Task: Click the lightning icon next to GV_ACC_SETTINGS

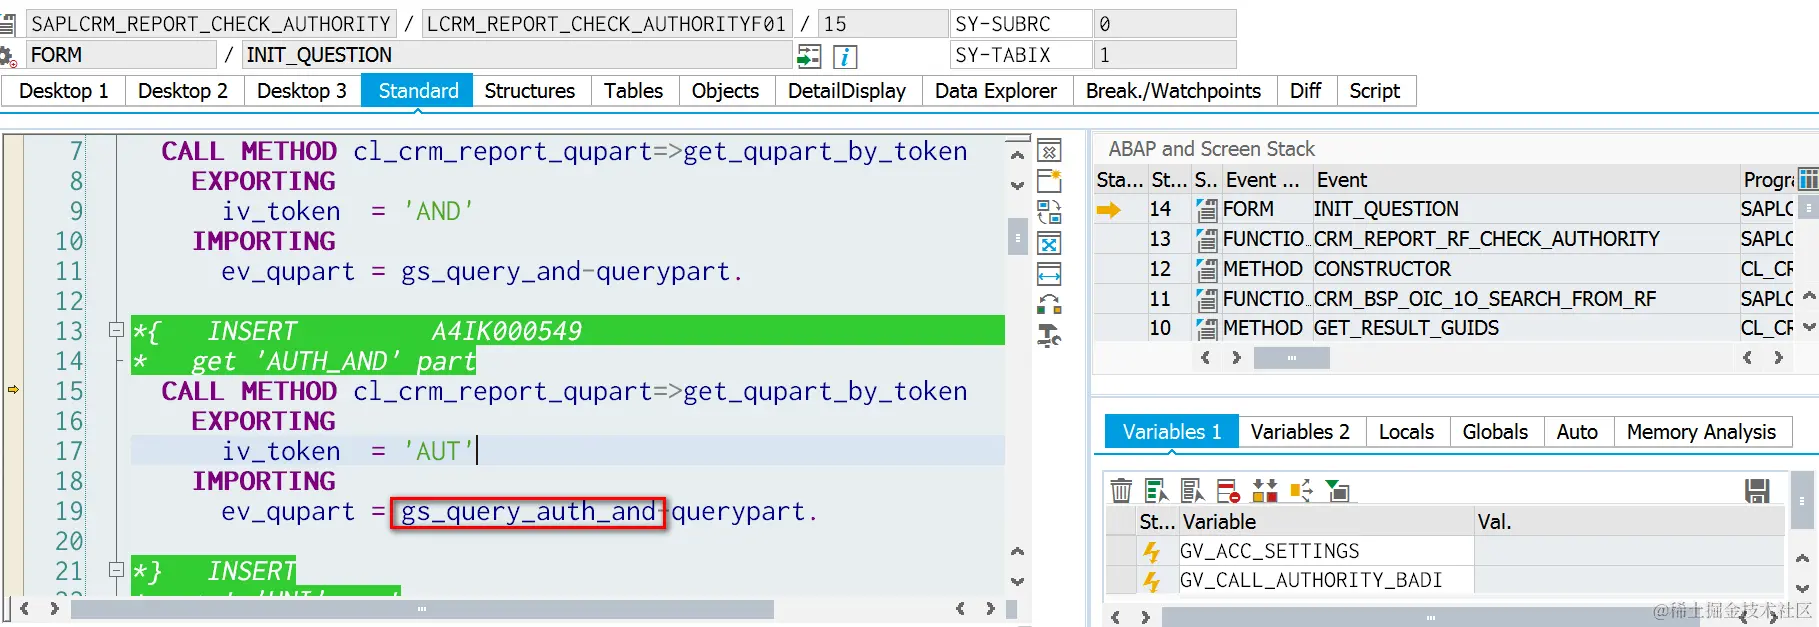Action: 1151,551
